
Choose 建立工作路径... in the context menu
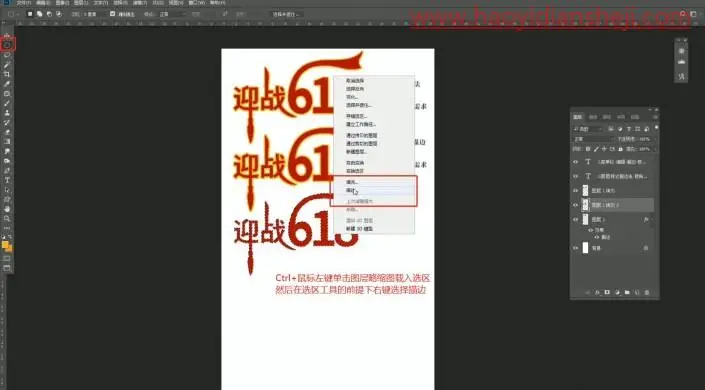point(361,124)
